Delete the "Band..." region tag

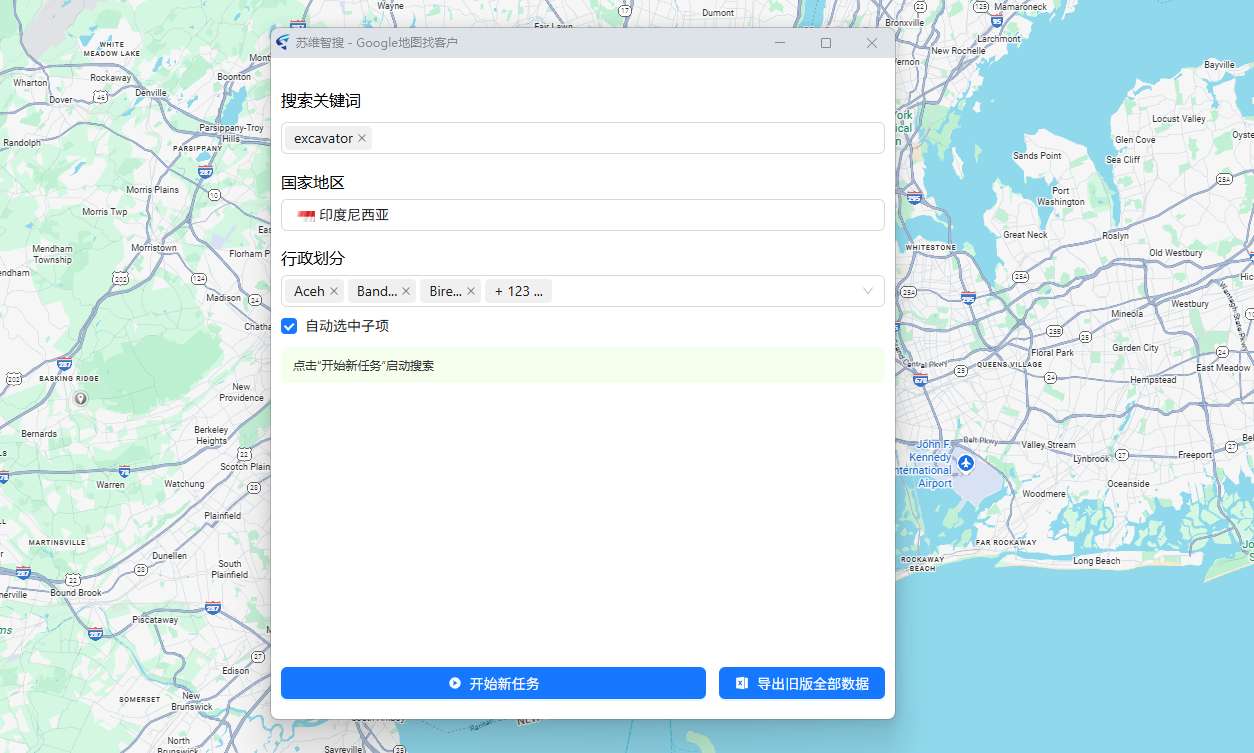point(406,292)
